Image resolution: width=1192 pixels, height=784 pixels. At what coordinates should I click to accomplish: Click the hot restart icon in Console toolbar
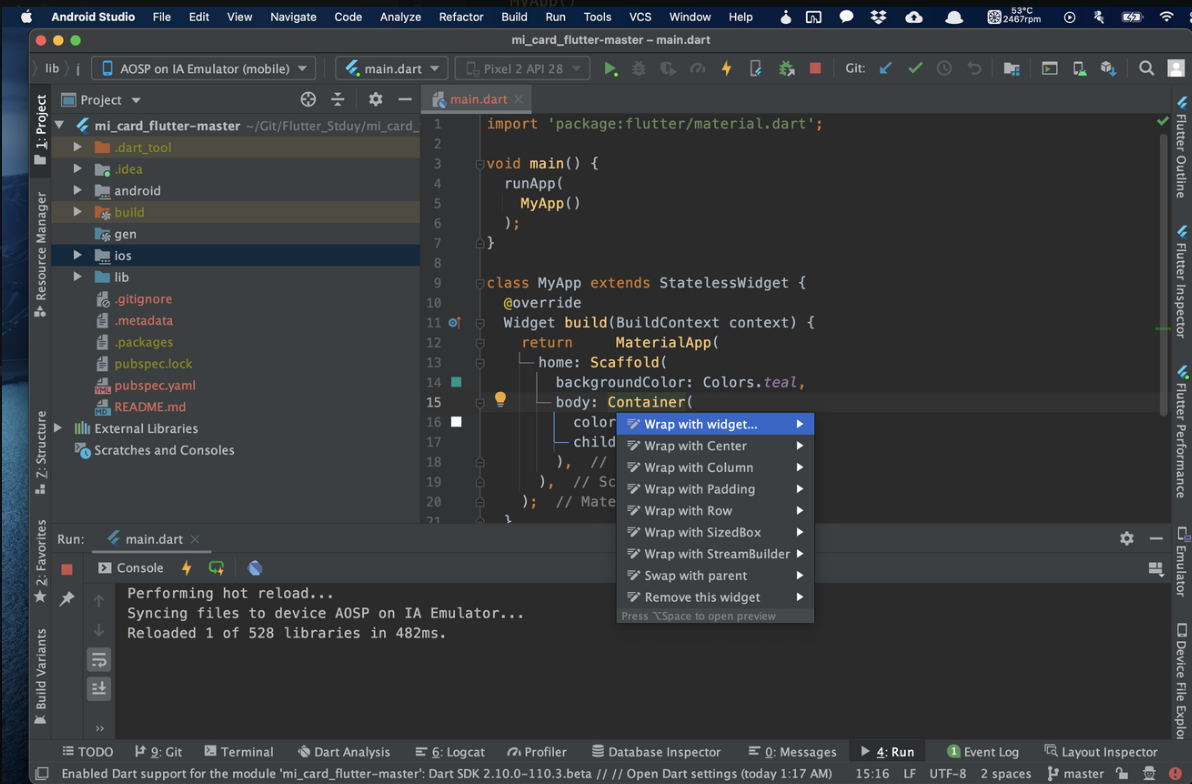pyautogui.click(x=217, y=568)
